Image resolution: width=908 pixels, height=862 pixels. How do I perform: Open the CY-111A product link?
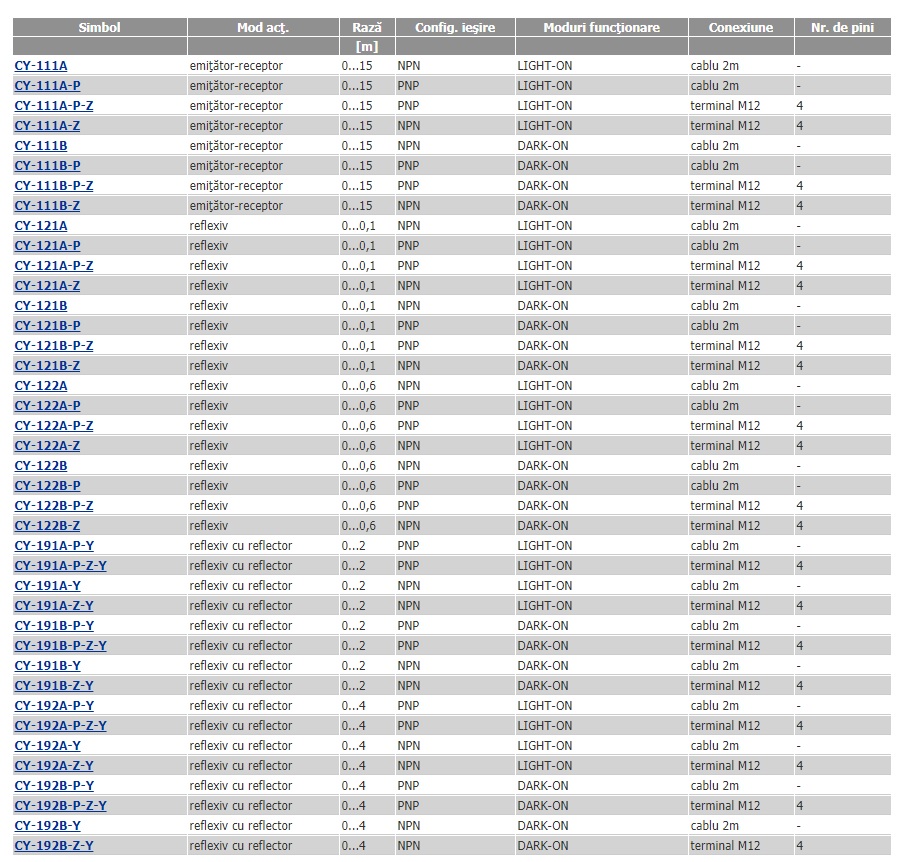[41, 66]
